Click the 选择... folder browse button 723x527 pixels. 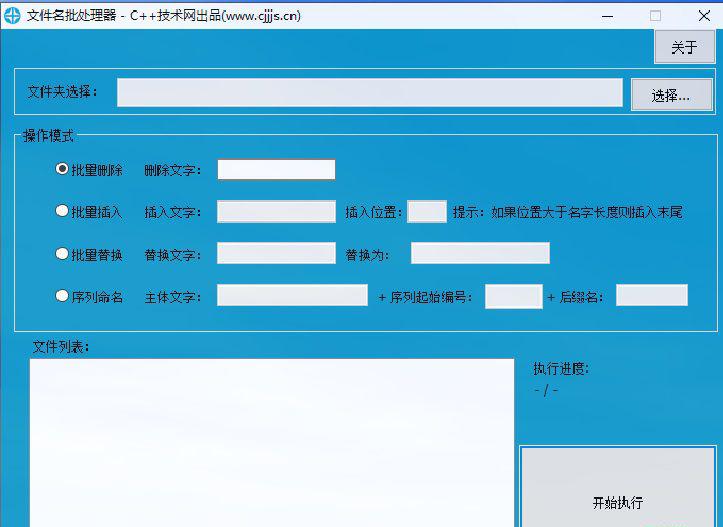(x=672, y=95)
